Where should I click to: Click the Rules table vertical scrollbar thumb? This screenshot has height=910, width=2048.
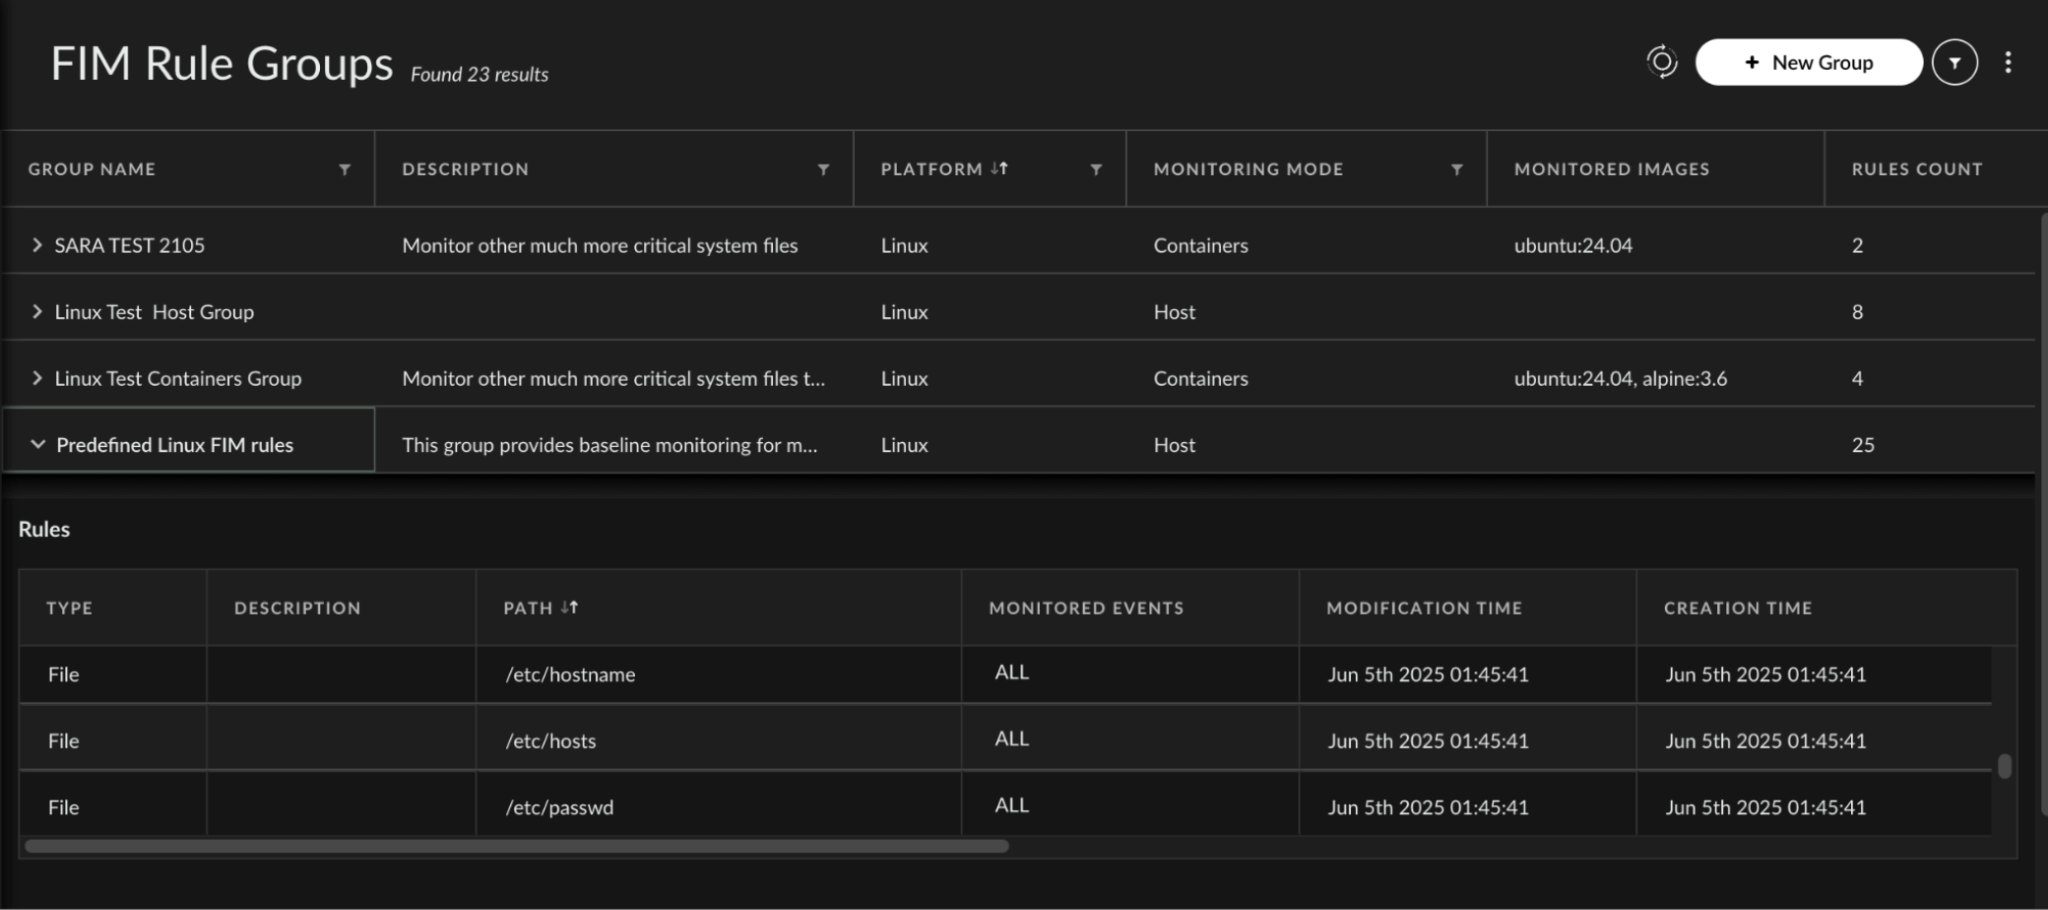click(x=2004, y=766)
